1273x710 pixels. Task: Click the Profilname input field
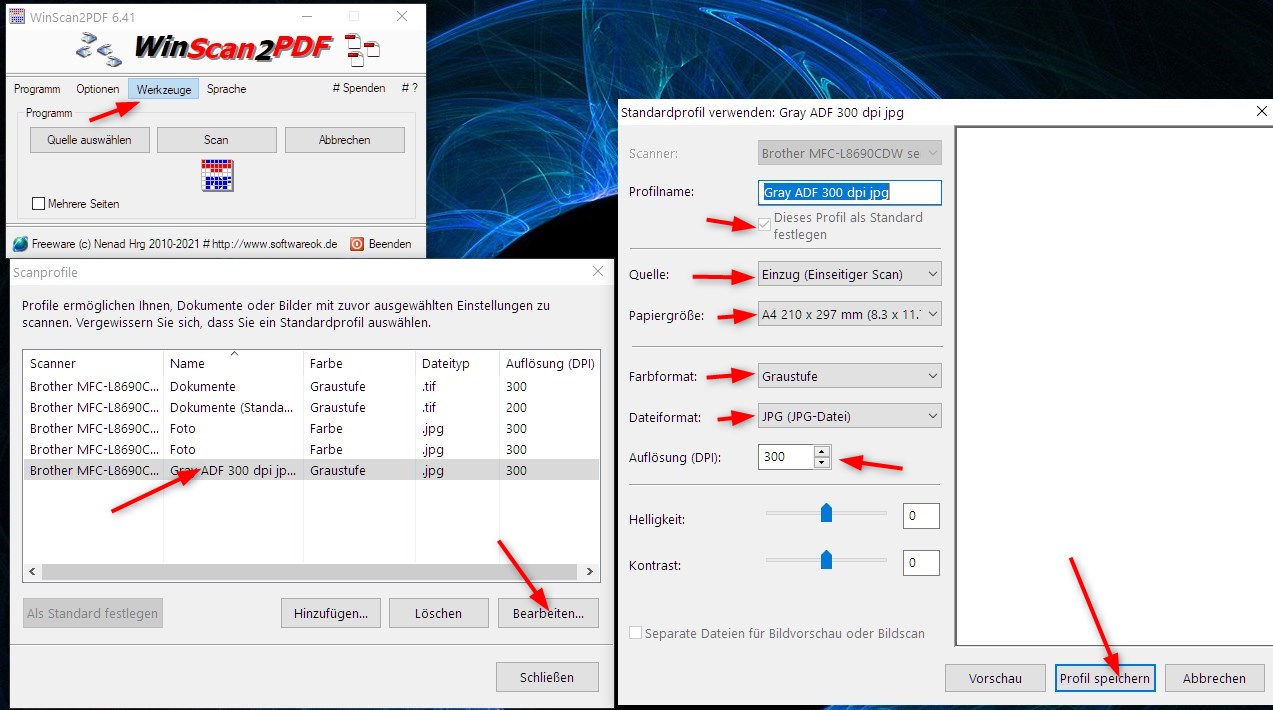point(850,192)
